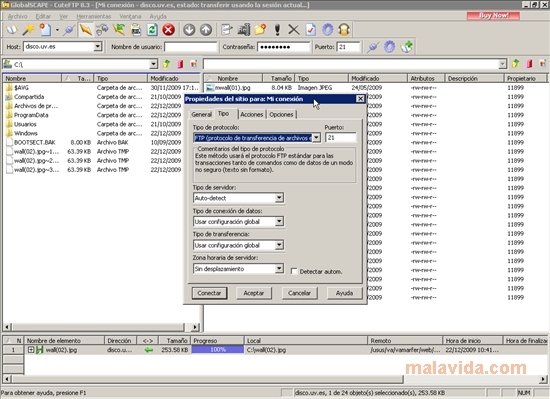Click the plug connect icon beside Puerto field
The image size is (550, 399).
(x=373, y=47)
